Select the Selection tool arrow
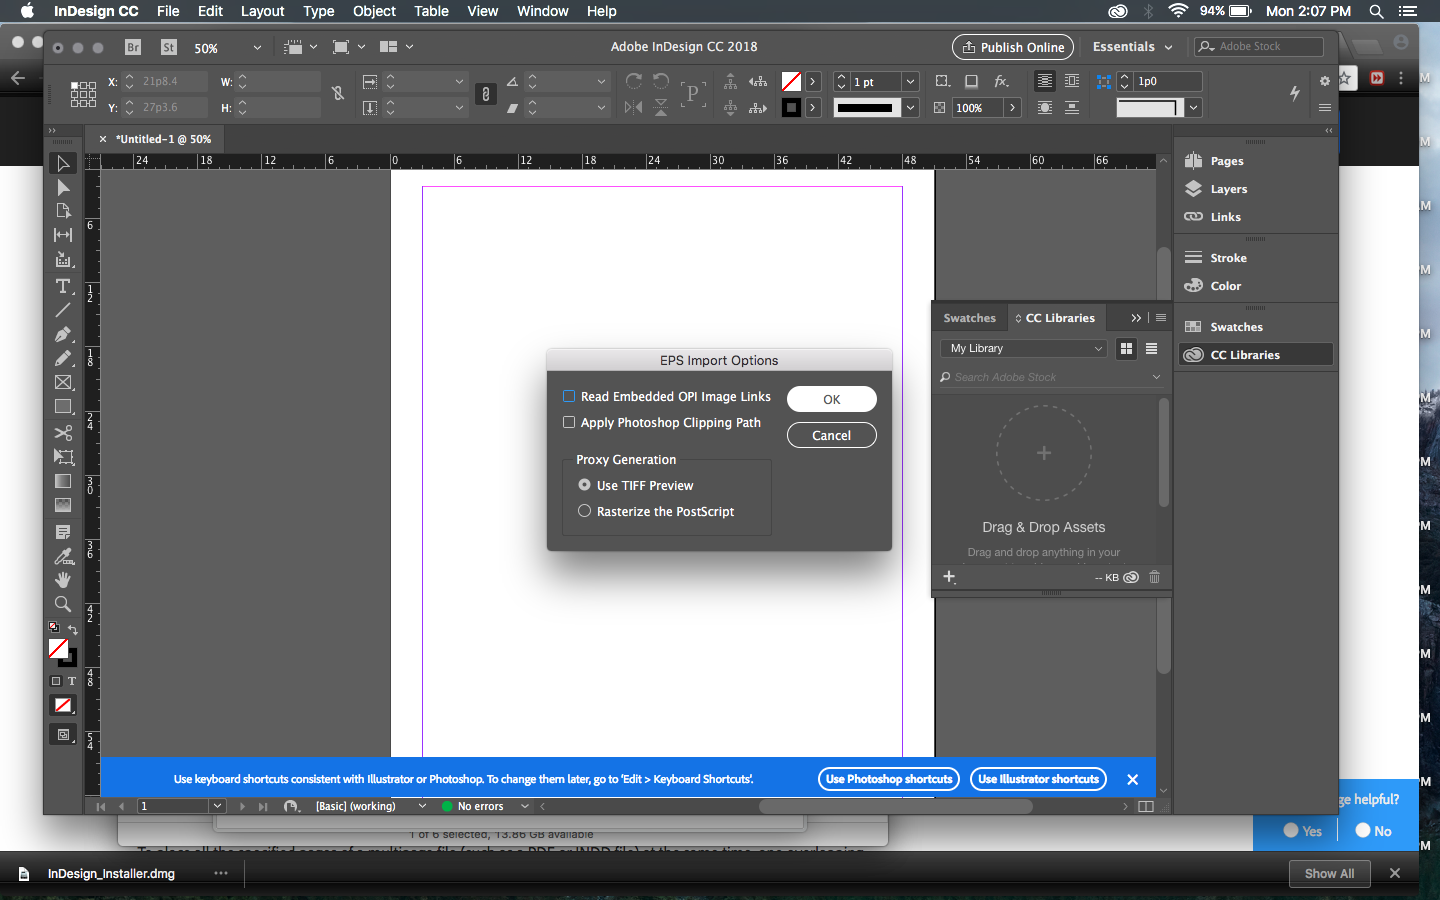 [x=63, y=163]
